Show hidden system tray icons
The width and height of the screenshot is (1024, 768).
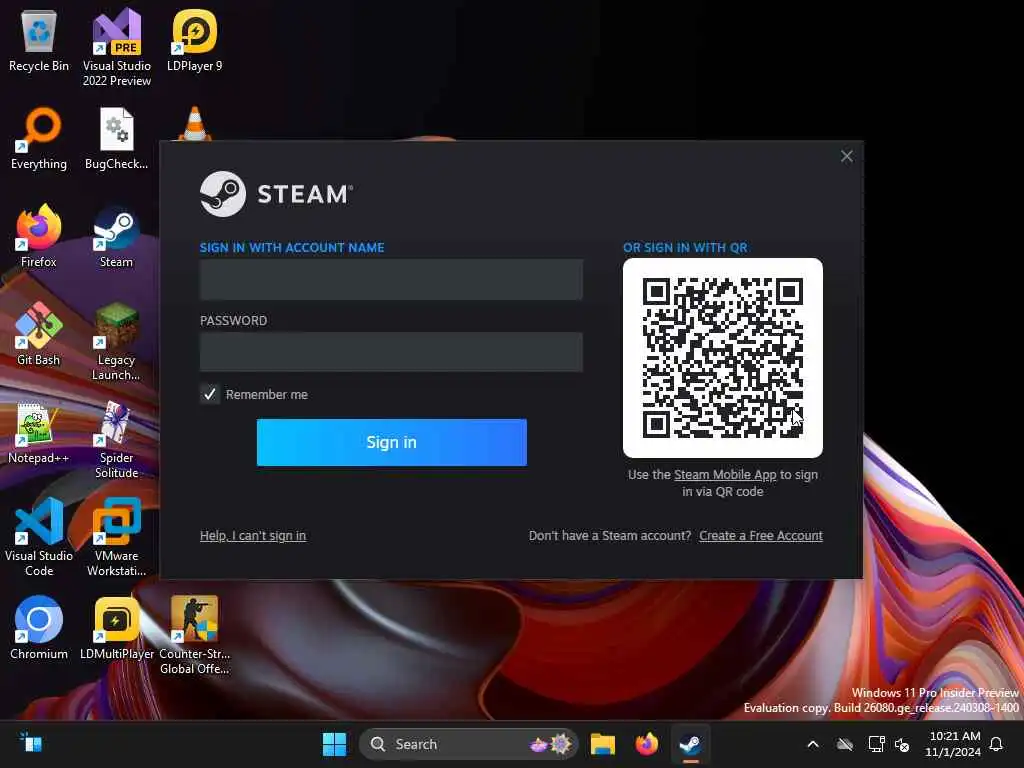(x=812, y=744)
